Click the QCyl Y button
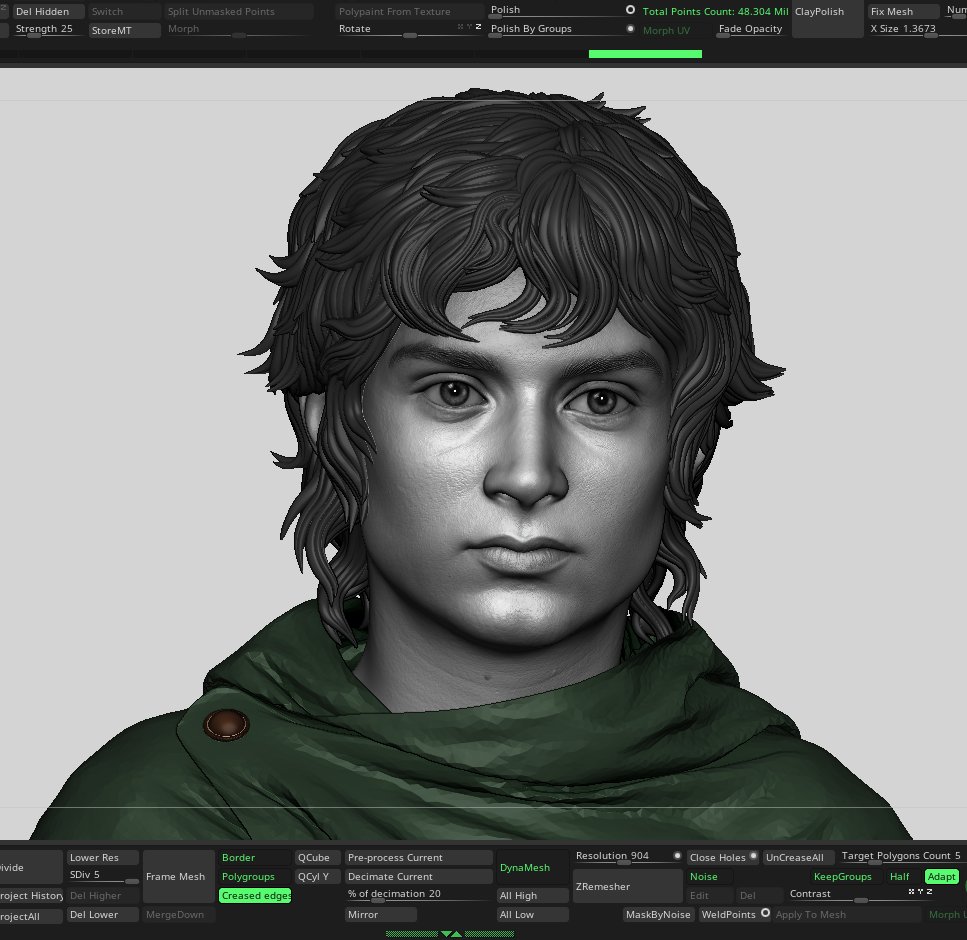Image resolution: width=967 pixels, height=940 pixels. pyautogui.click(x=317, y=876)
